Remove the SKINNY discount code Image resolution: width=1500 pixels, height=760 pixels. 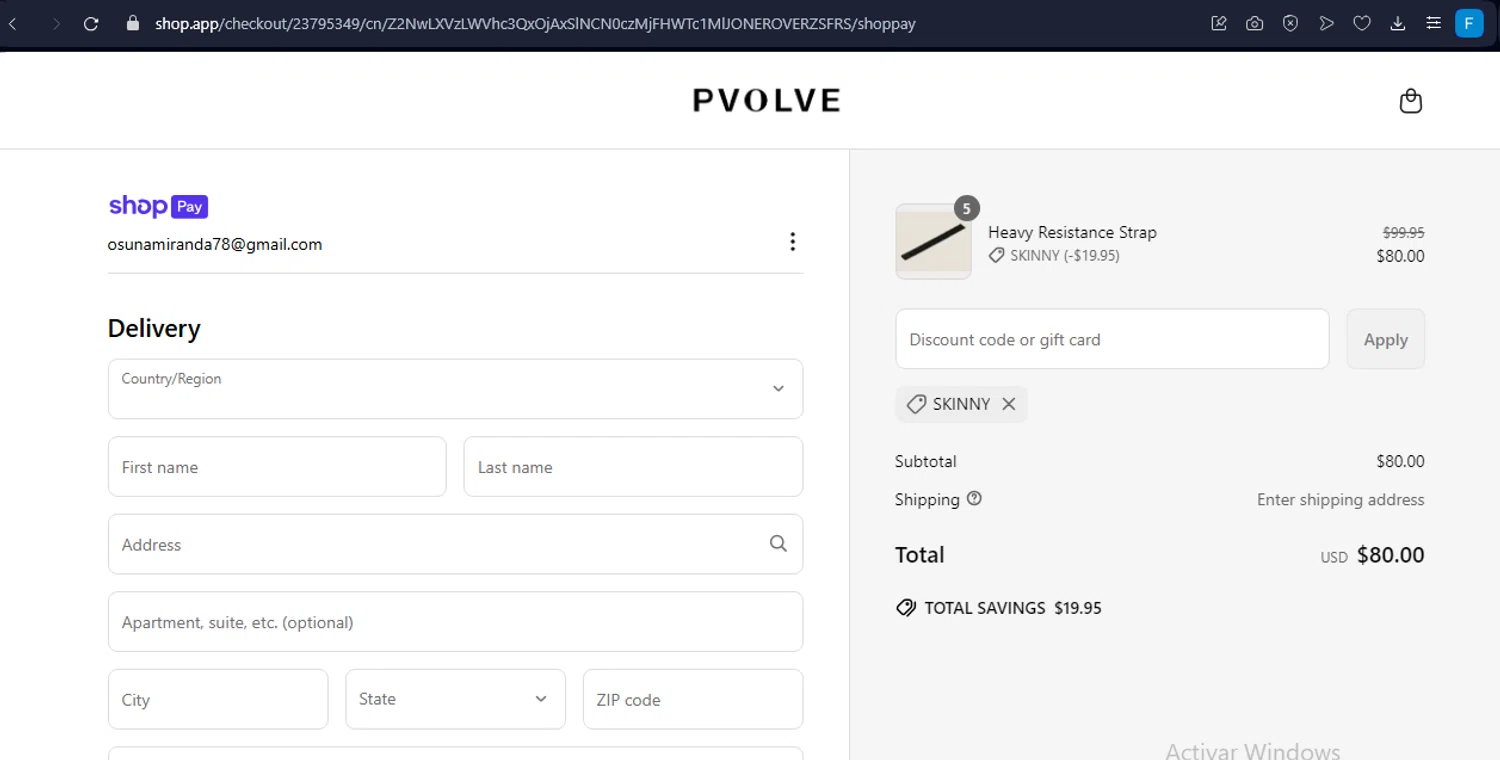pos(1008,404)
